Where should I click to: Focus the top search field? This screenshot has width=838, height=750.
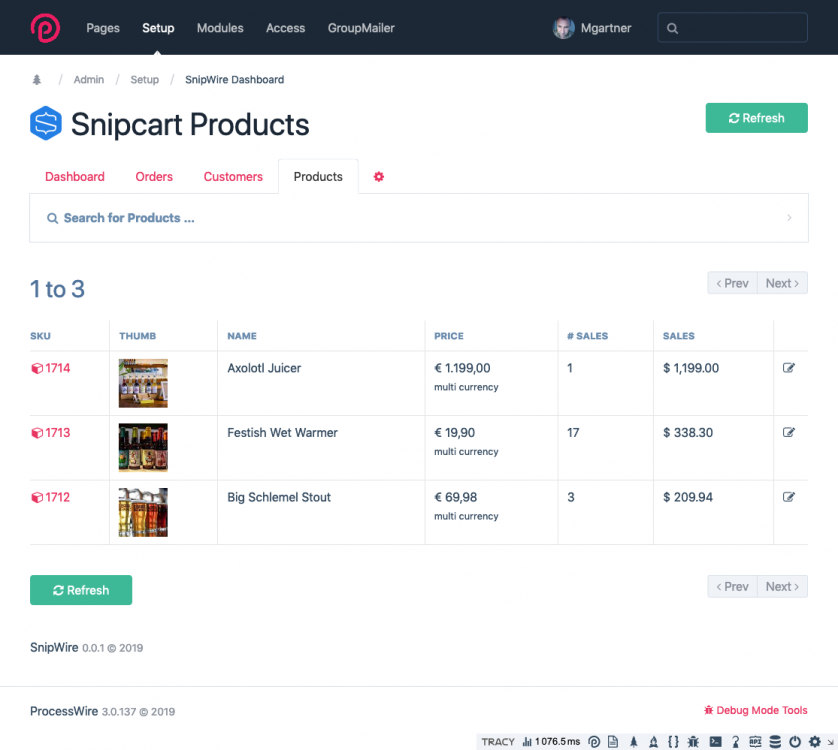point(732,27)
